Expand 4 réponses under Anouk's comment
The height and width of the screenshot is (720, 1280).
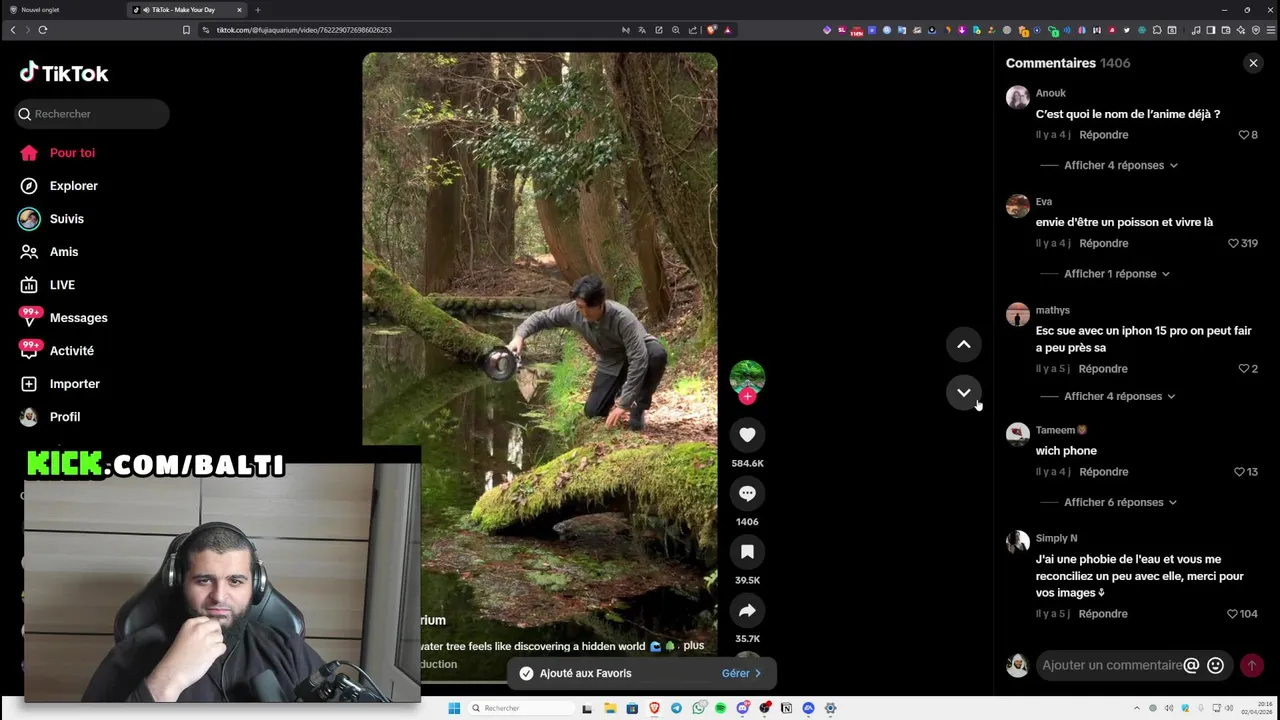[x=1121, y=165]
